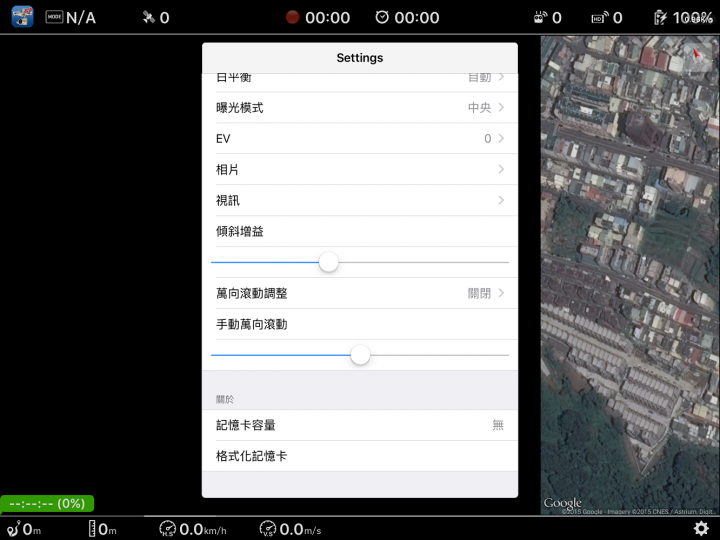Tap the satellite map view
This screenshot has height=540, width=720.
tap(630, 275)
